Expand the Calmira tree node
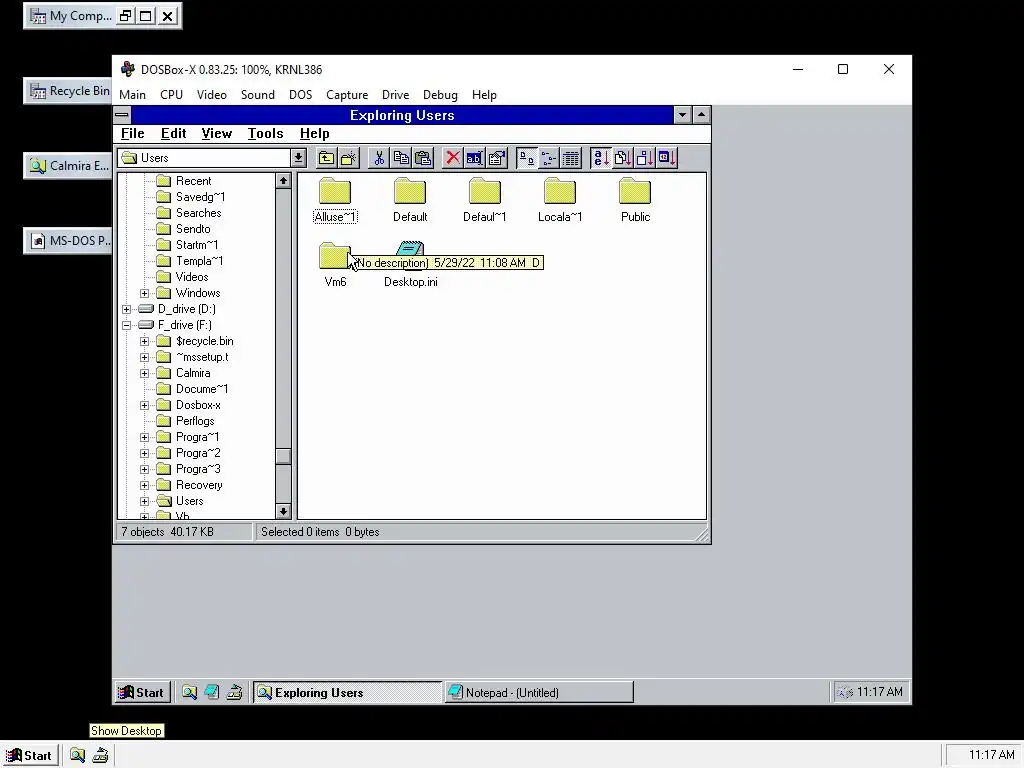The height and width of the screenshot is (768, 1024). coord(144,373)
